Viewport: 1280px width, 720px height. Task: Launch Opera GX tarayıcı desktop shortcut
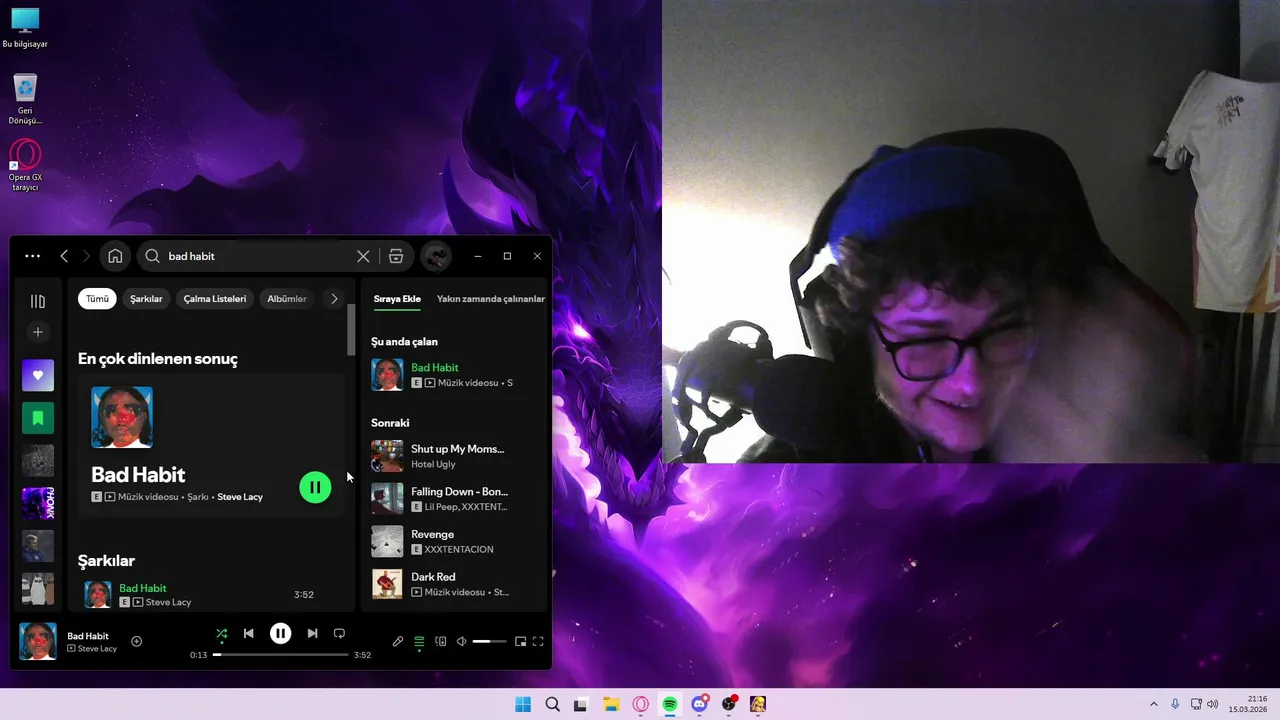[x=25, y=166]
